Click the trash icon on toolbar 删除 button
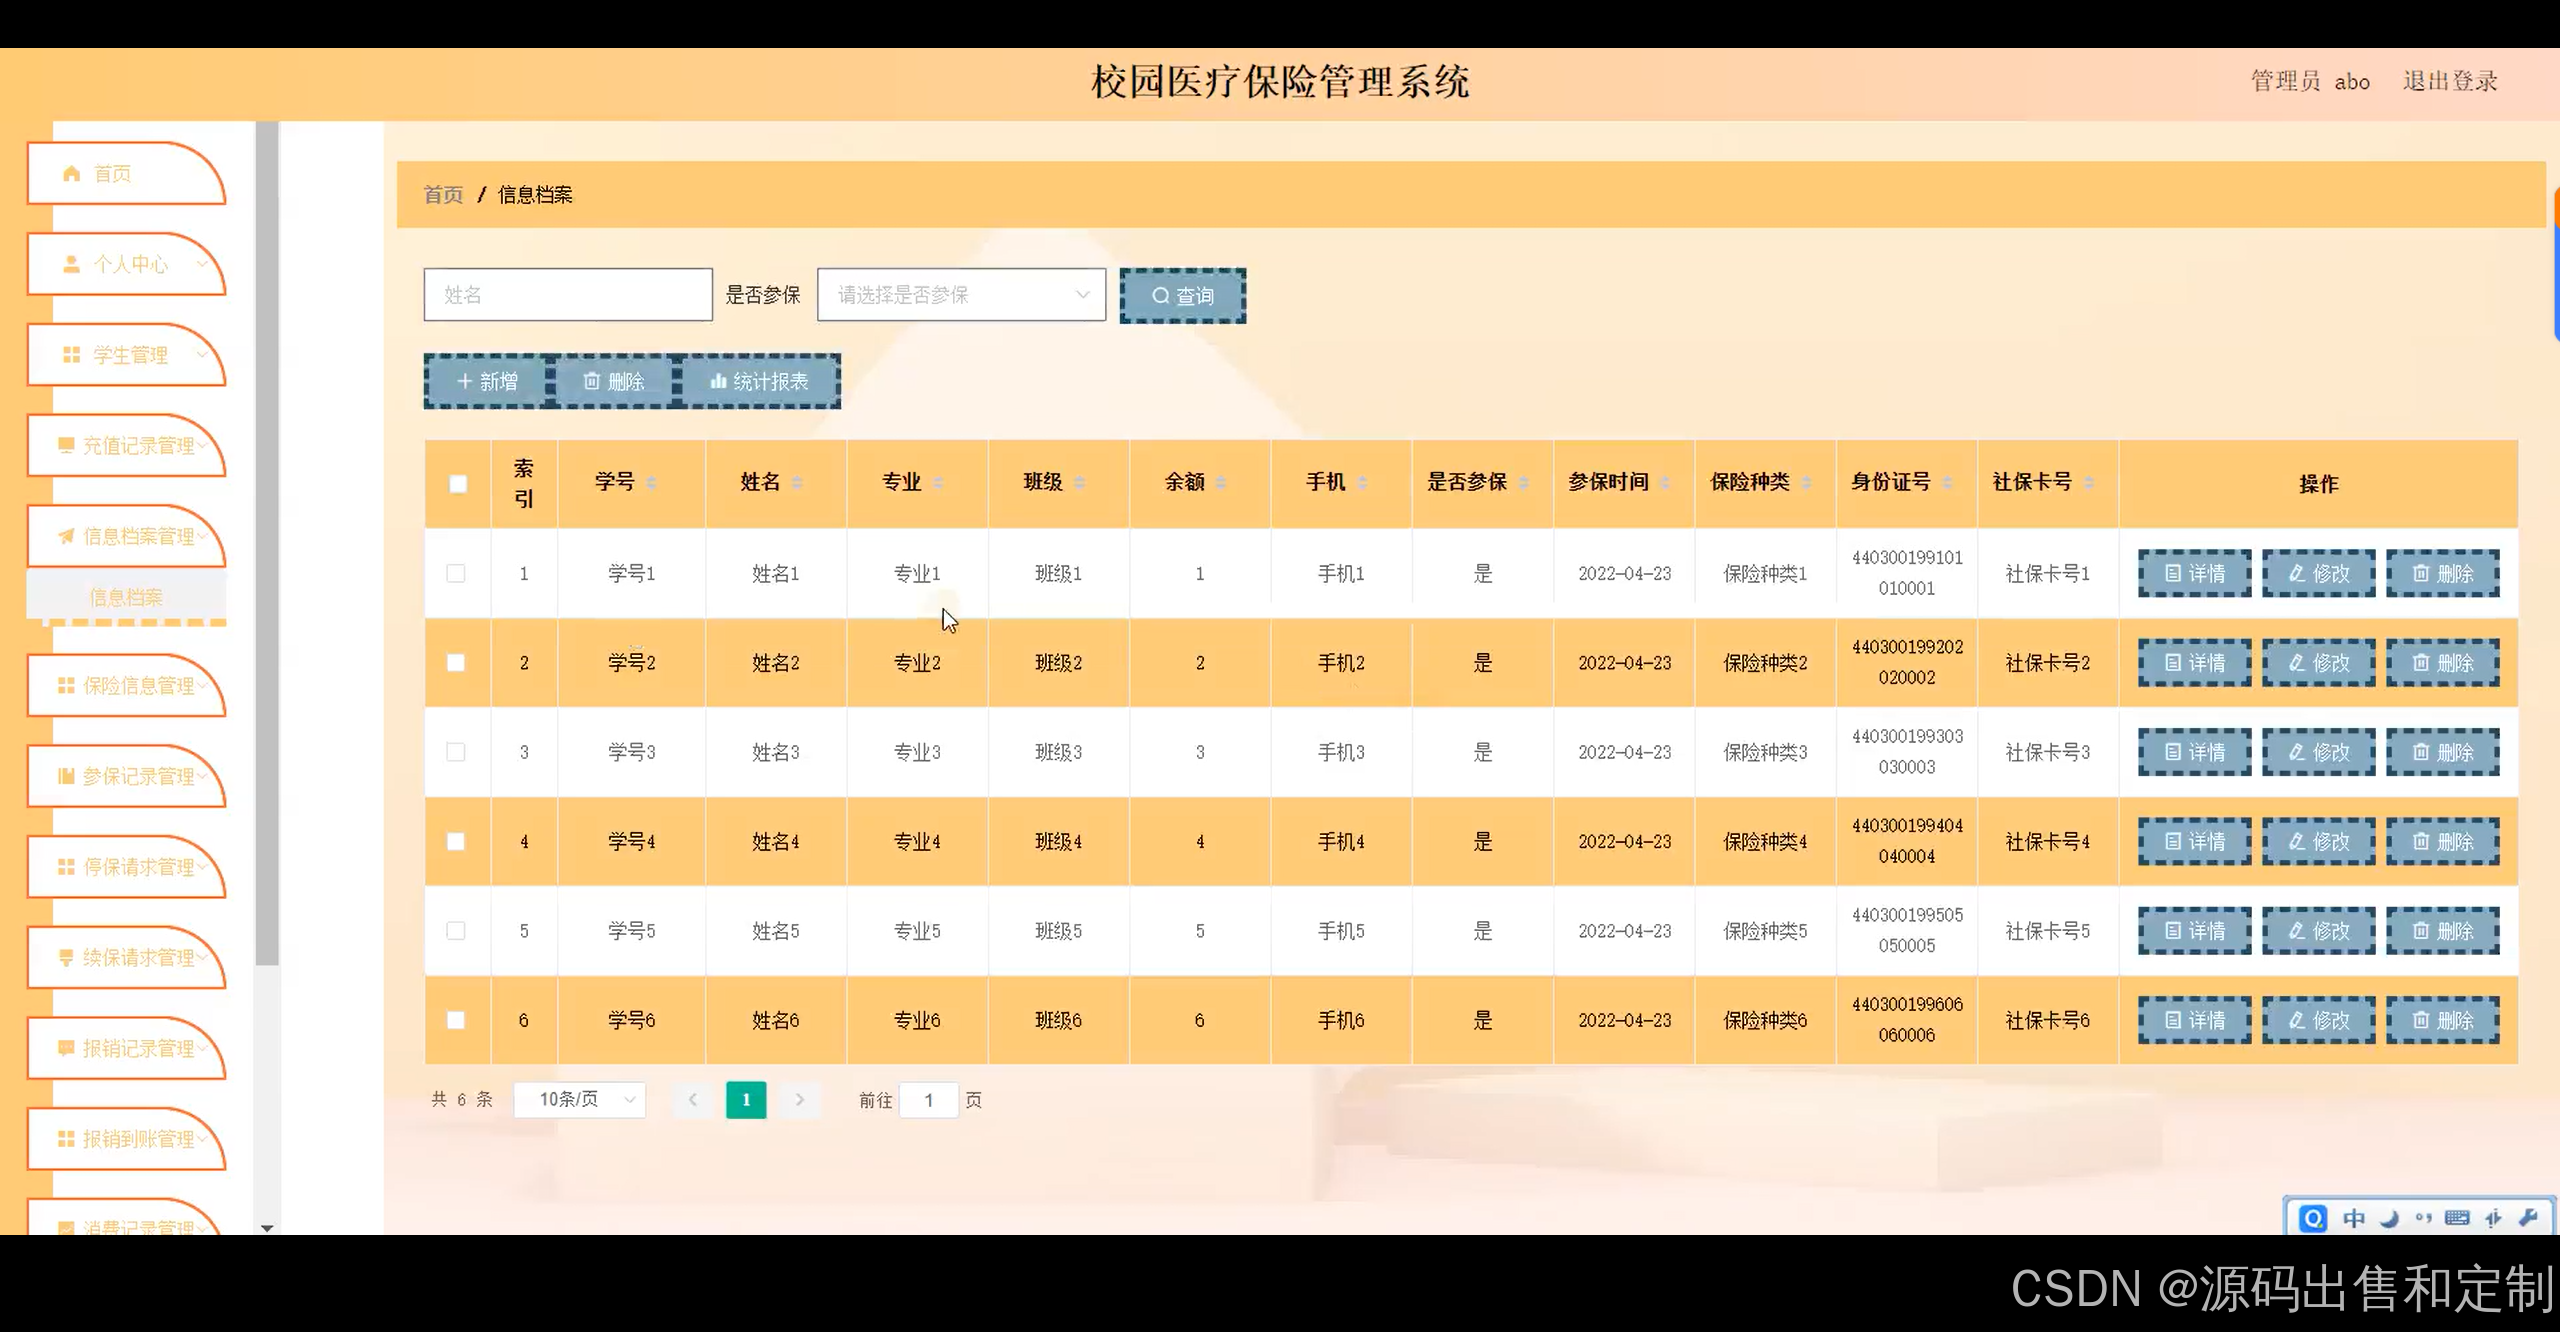The height and width of the screenshot is (1332, 2560). tap(592, 381)
